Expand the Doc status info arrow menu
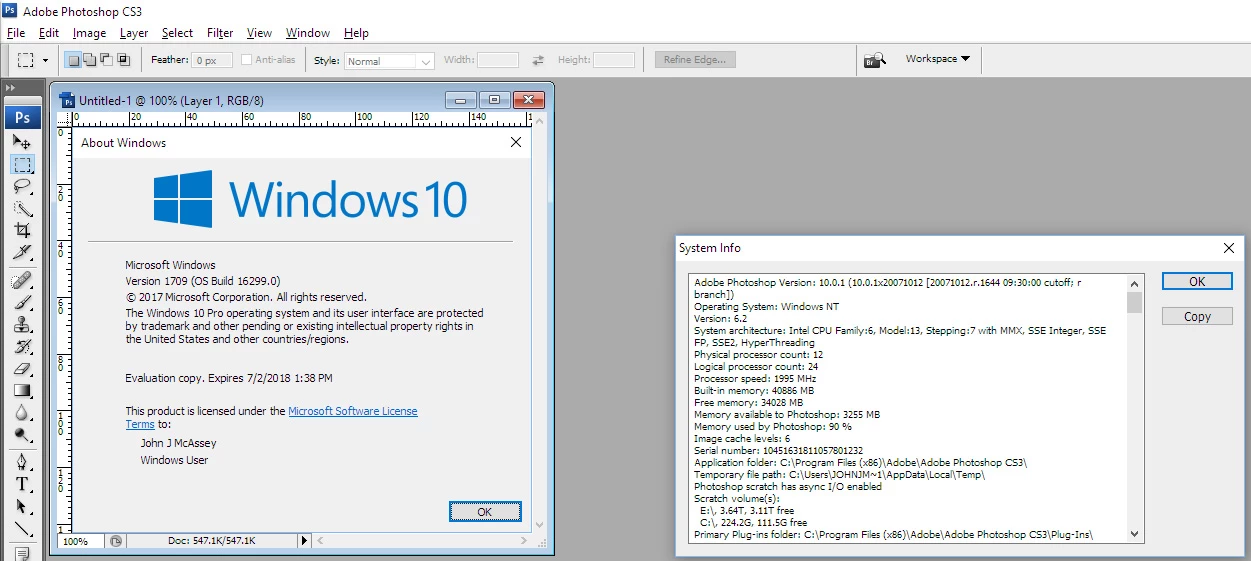 click(304, 541)
